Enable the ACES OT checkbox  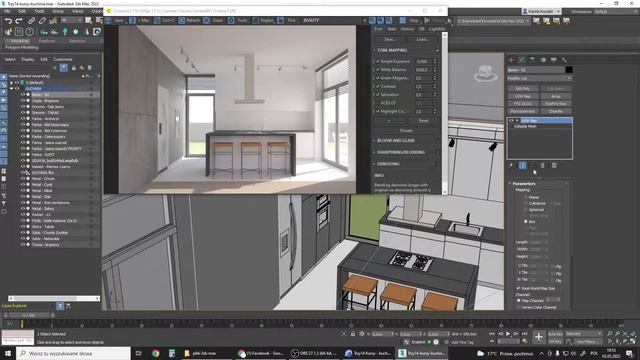click(x=378, y=103)
